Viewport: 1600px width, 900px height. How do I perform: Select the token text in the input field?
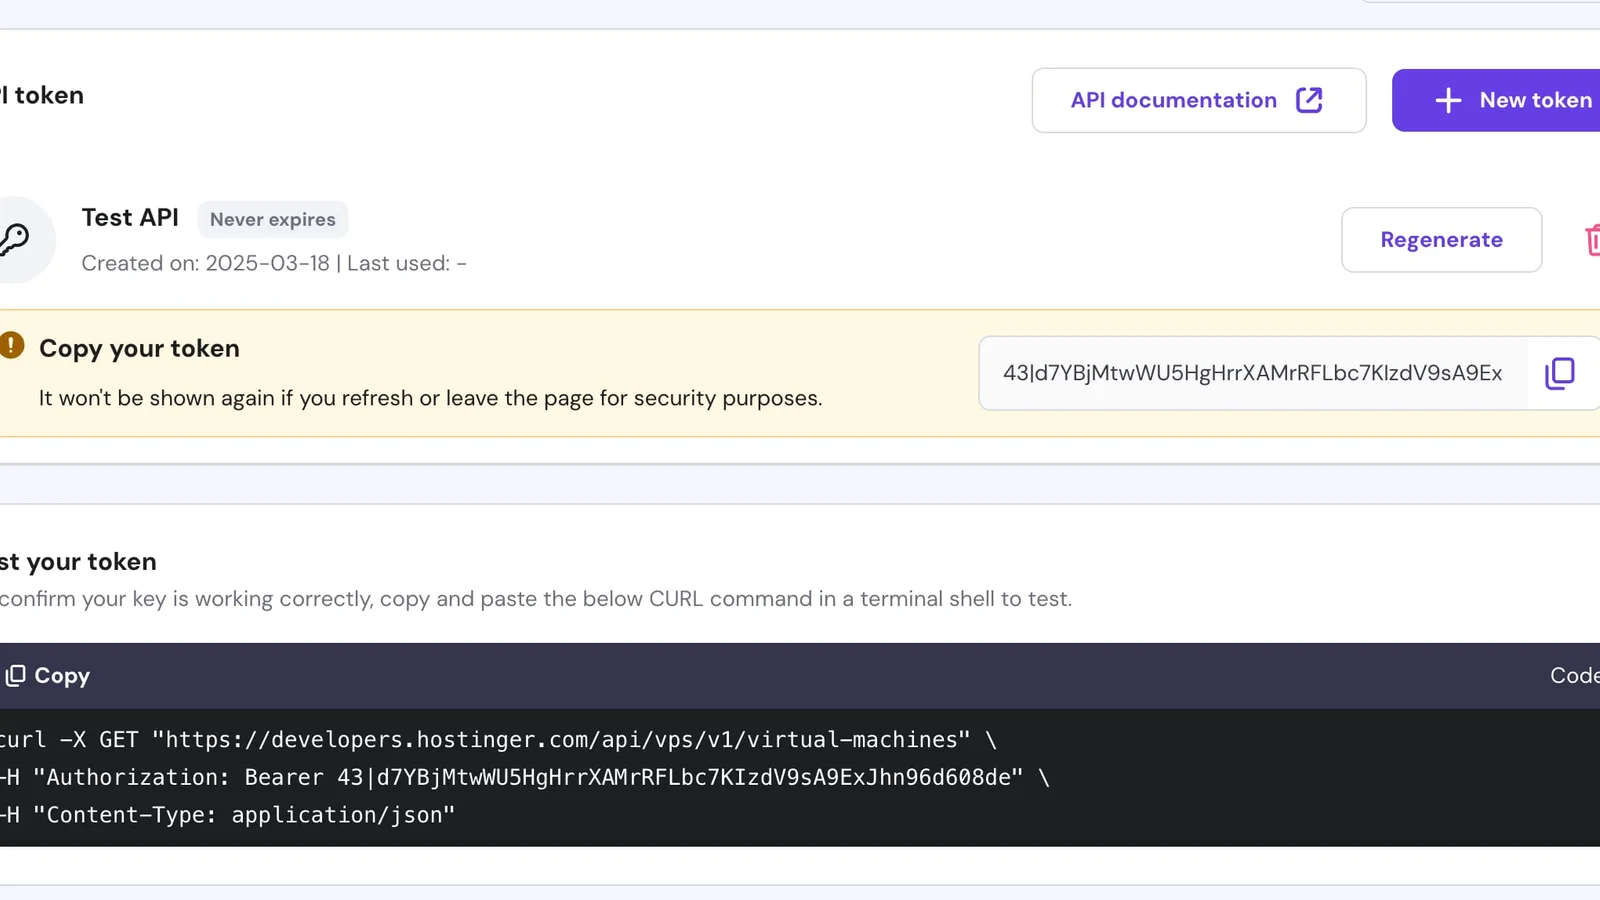pos(1252,373)
